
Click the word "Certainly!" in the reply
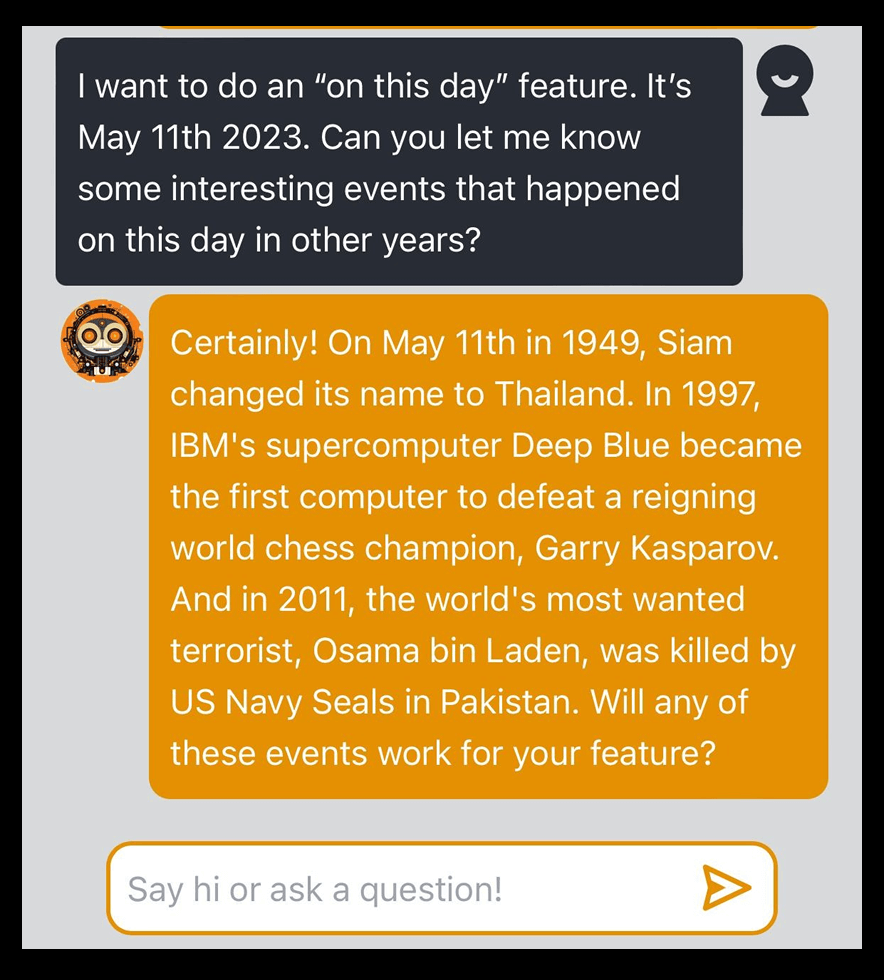tap(245, 343)
